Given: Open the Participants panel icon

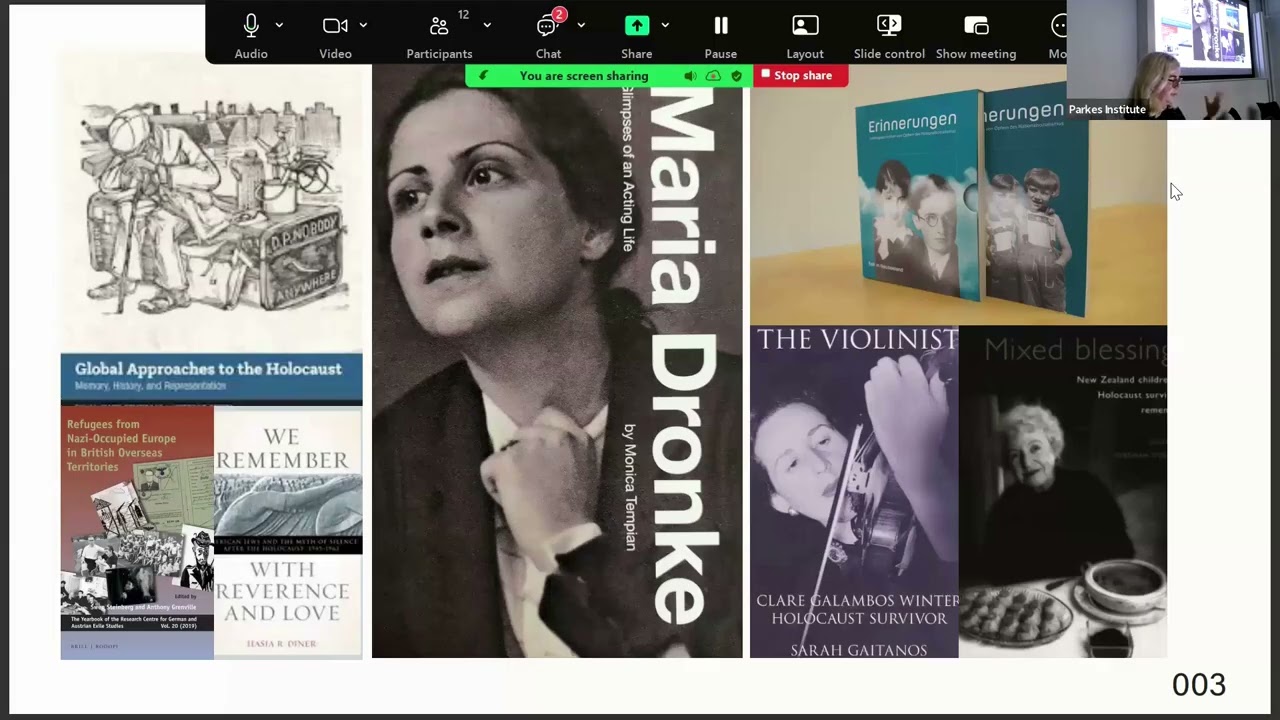Looking at the screenshot, I should [439, 26].
